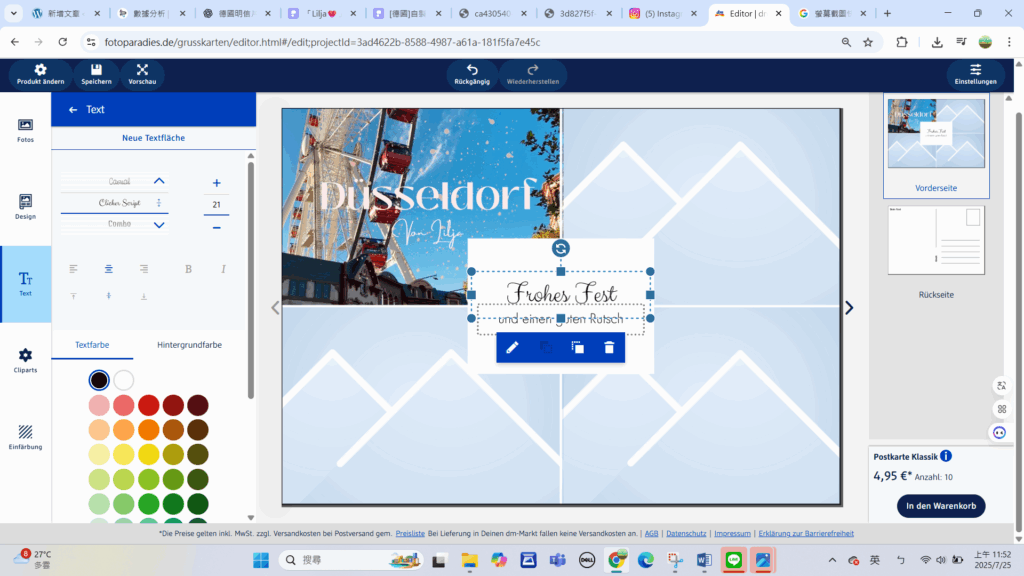Viewport: 1024px width, 576px height.
Task: Toggle bold text formatting
Action: (x=188, y=269)
